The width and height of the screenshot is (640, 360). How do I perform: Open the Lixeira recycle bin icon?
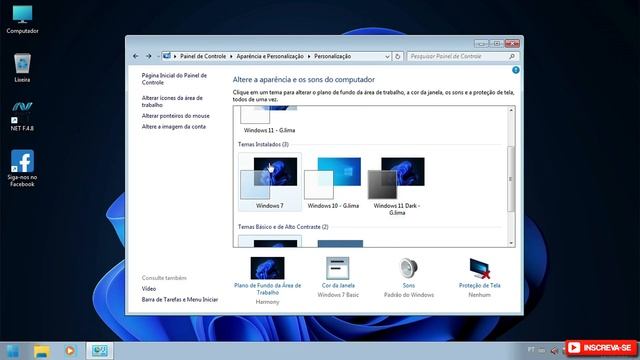(22, 68)
